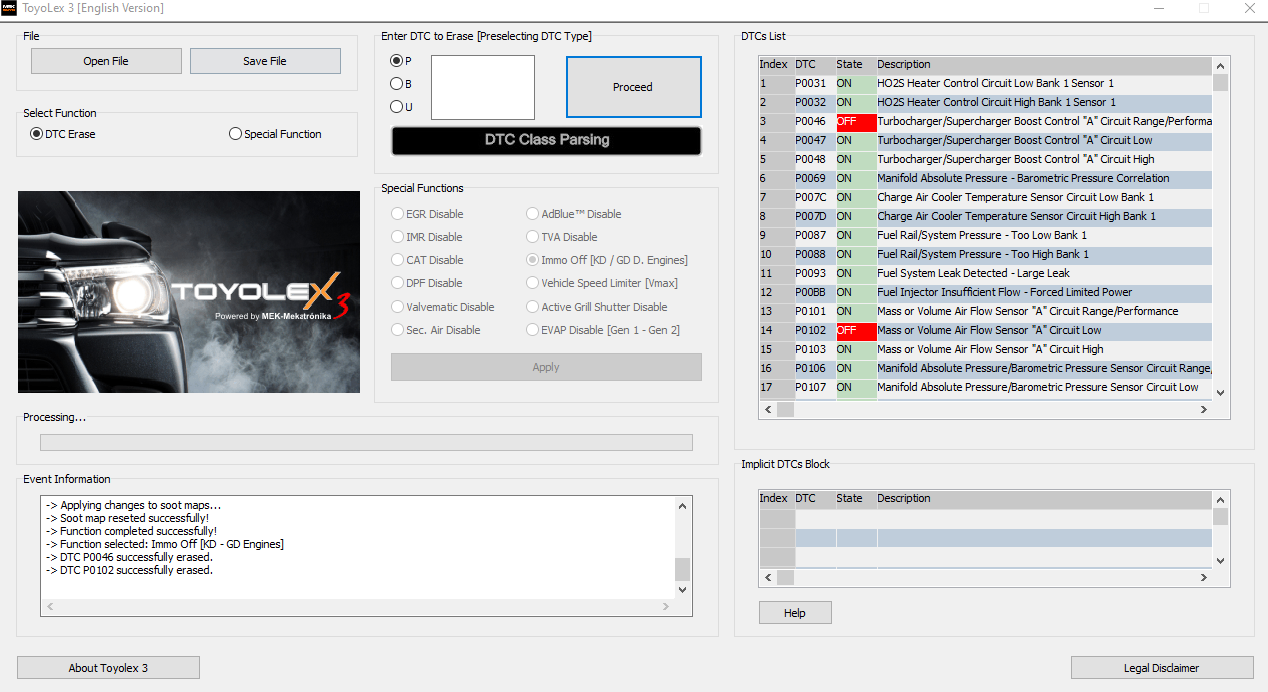This screenshot has width=1268, height=692.
Task: Click the Toyolex 3 banner image
Action: (x=189, y=292)
